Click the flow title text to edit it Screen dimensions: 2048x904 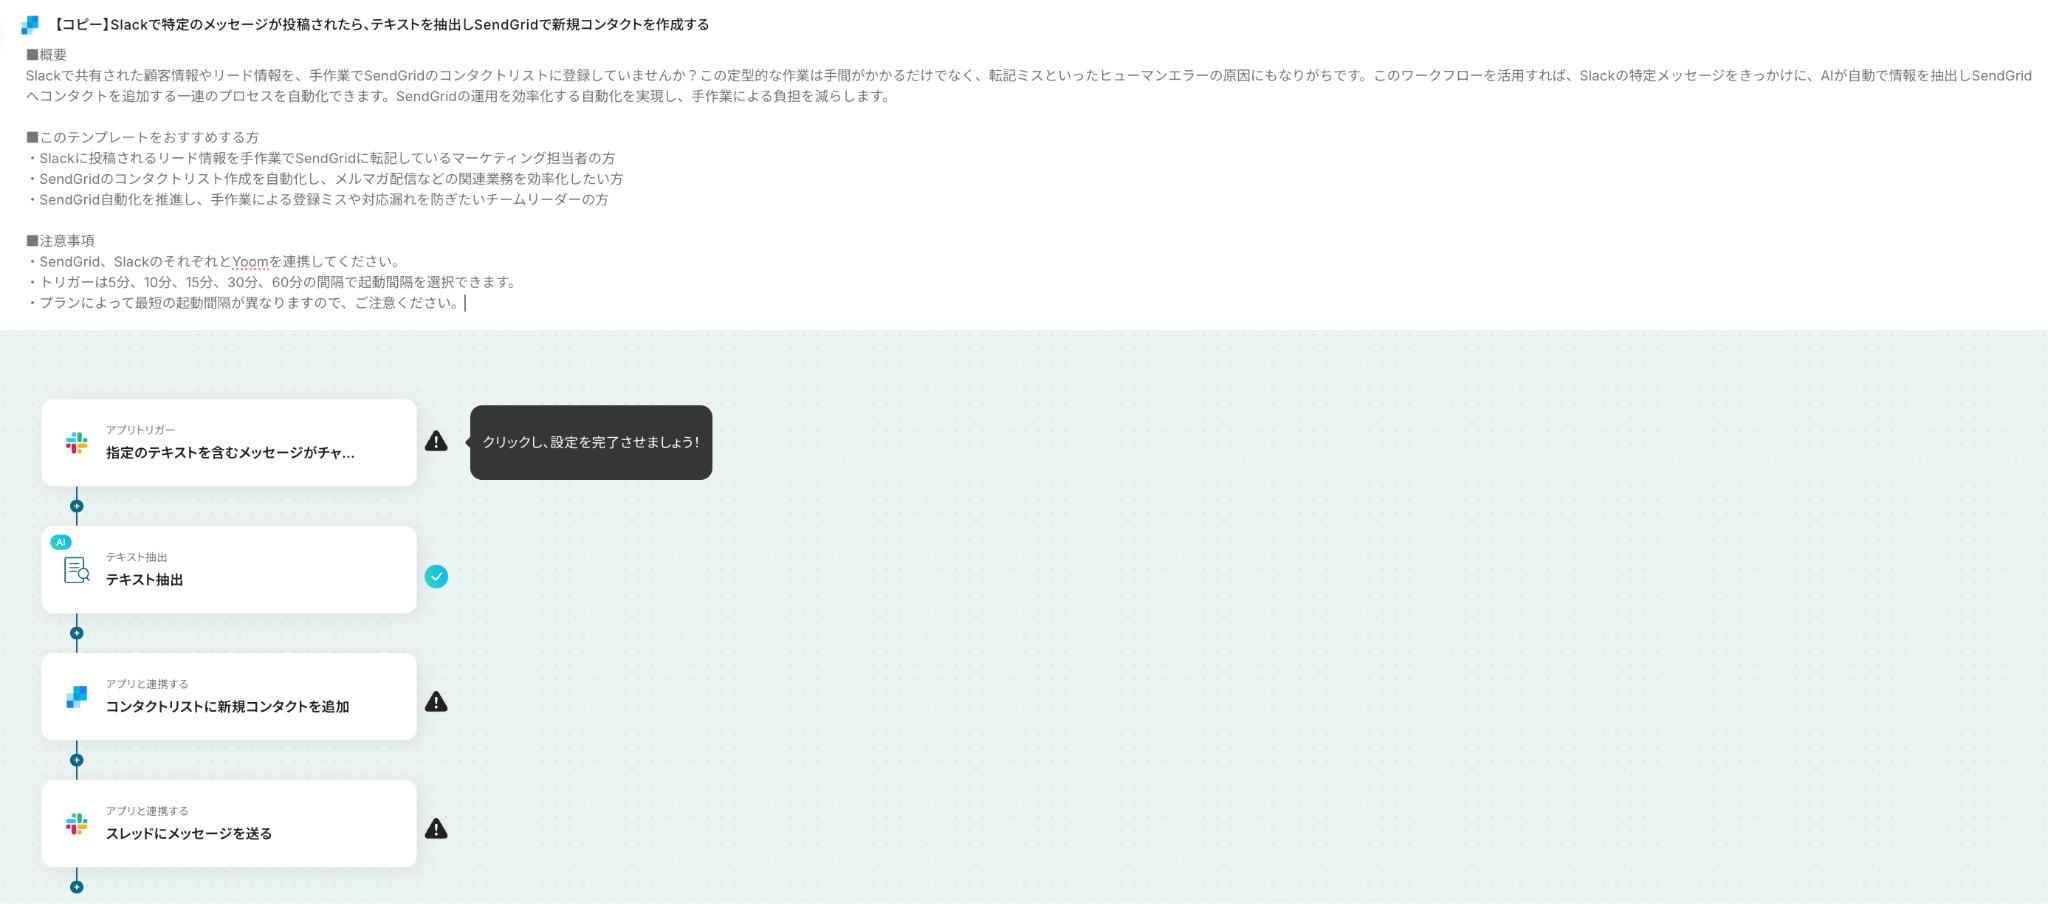click(x=380, y=25)
